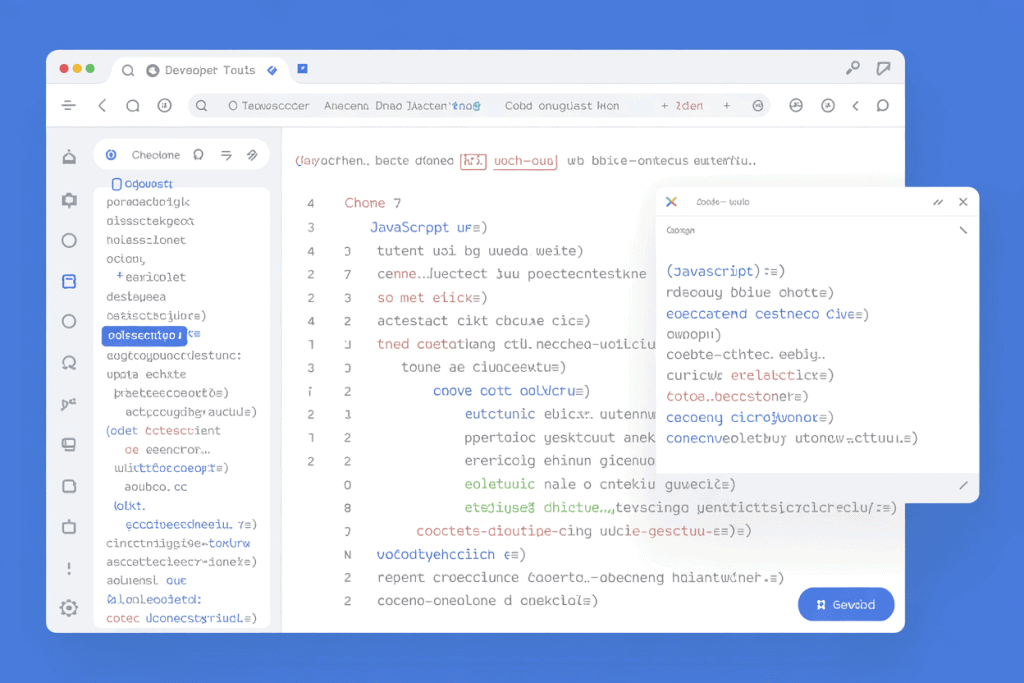Click the exclamation mark icon in the sidebar
Image resolution: width=1024 pixels, height=683 pixels.
click(69, 568)
